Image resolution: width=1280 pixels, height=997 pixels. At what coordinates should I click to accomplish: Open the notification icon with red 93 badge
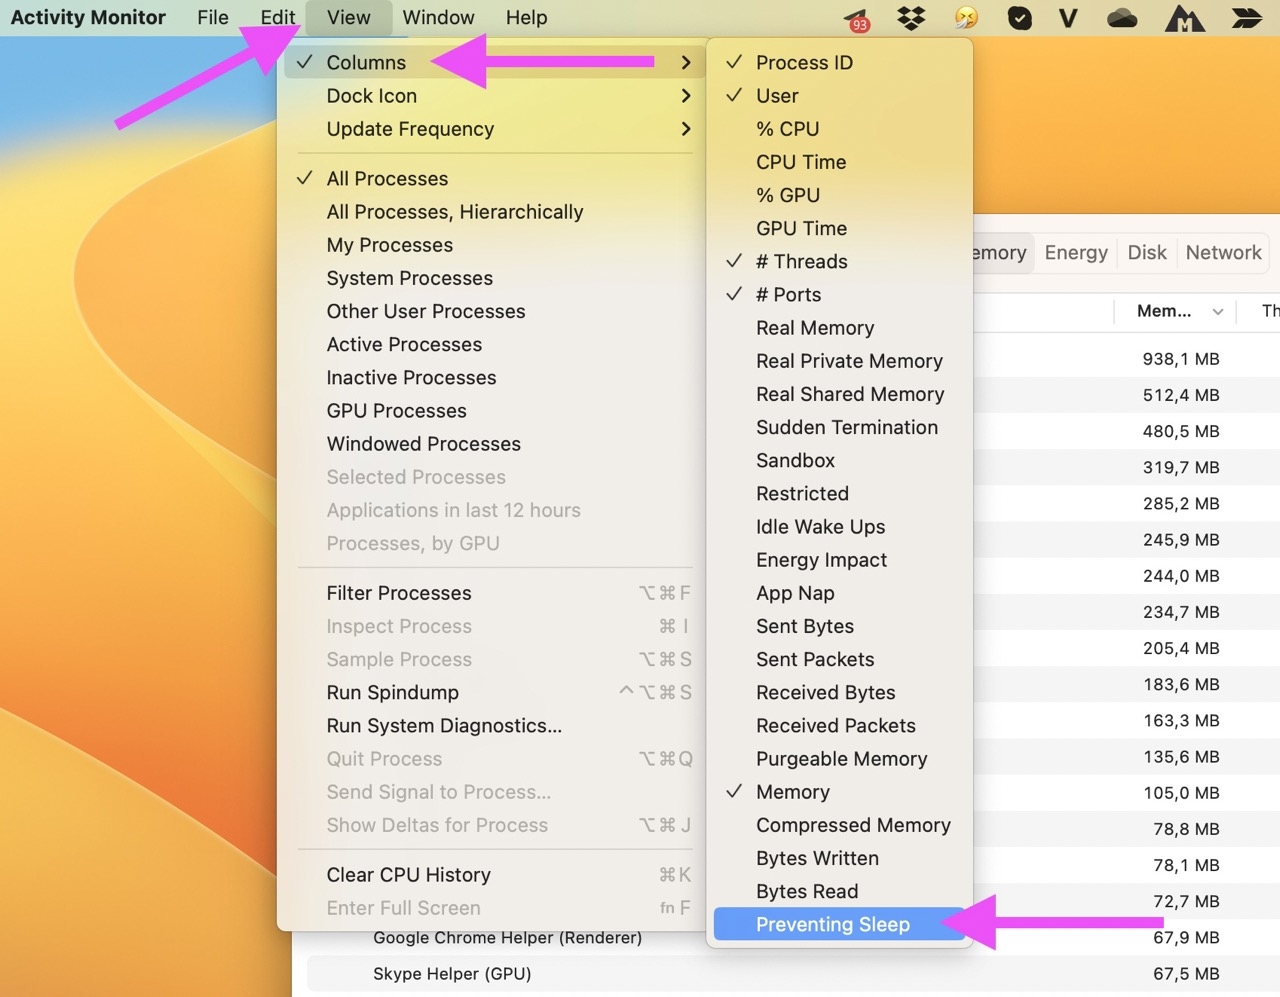coord(856,18)
